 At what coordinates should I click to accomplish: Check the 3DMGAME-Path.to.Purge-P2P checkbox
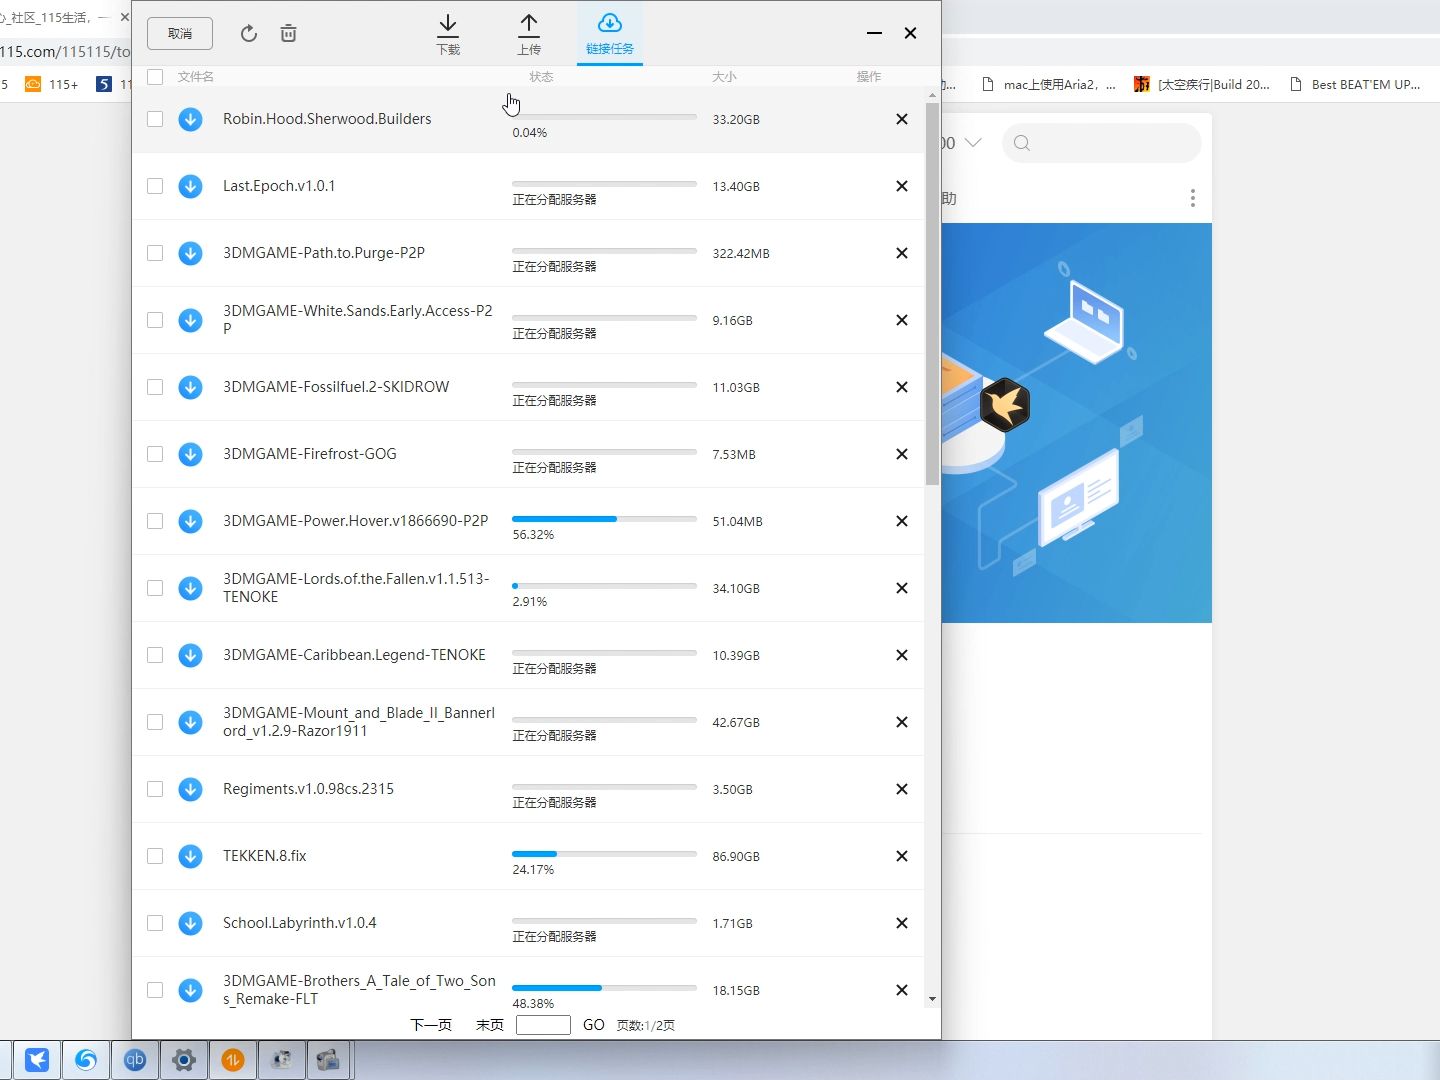coord(155,253)
